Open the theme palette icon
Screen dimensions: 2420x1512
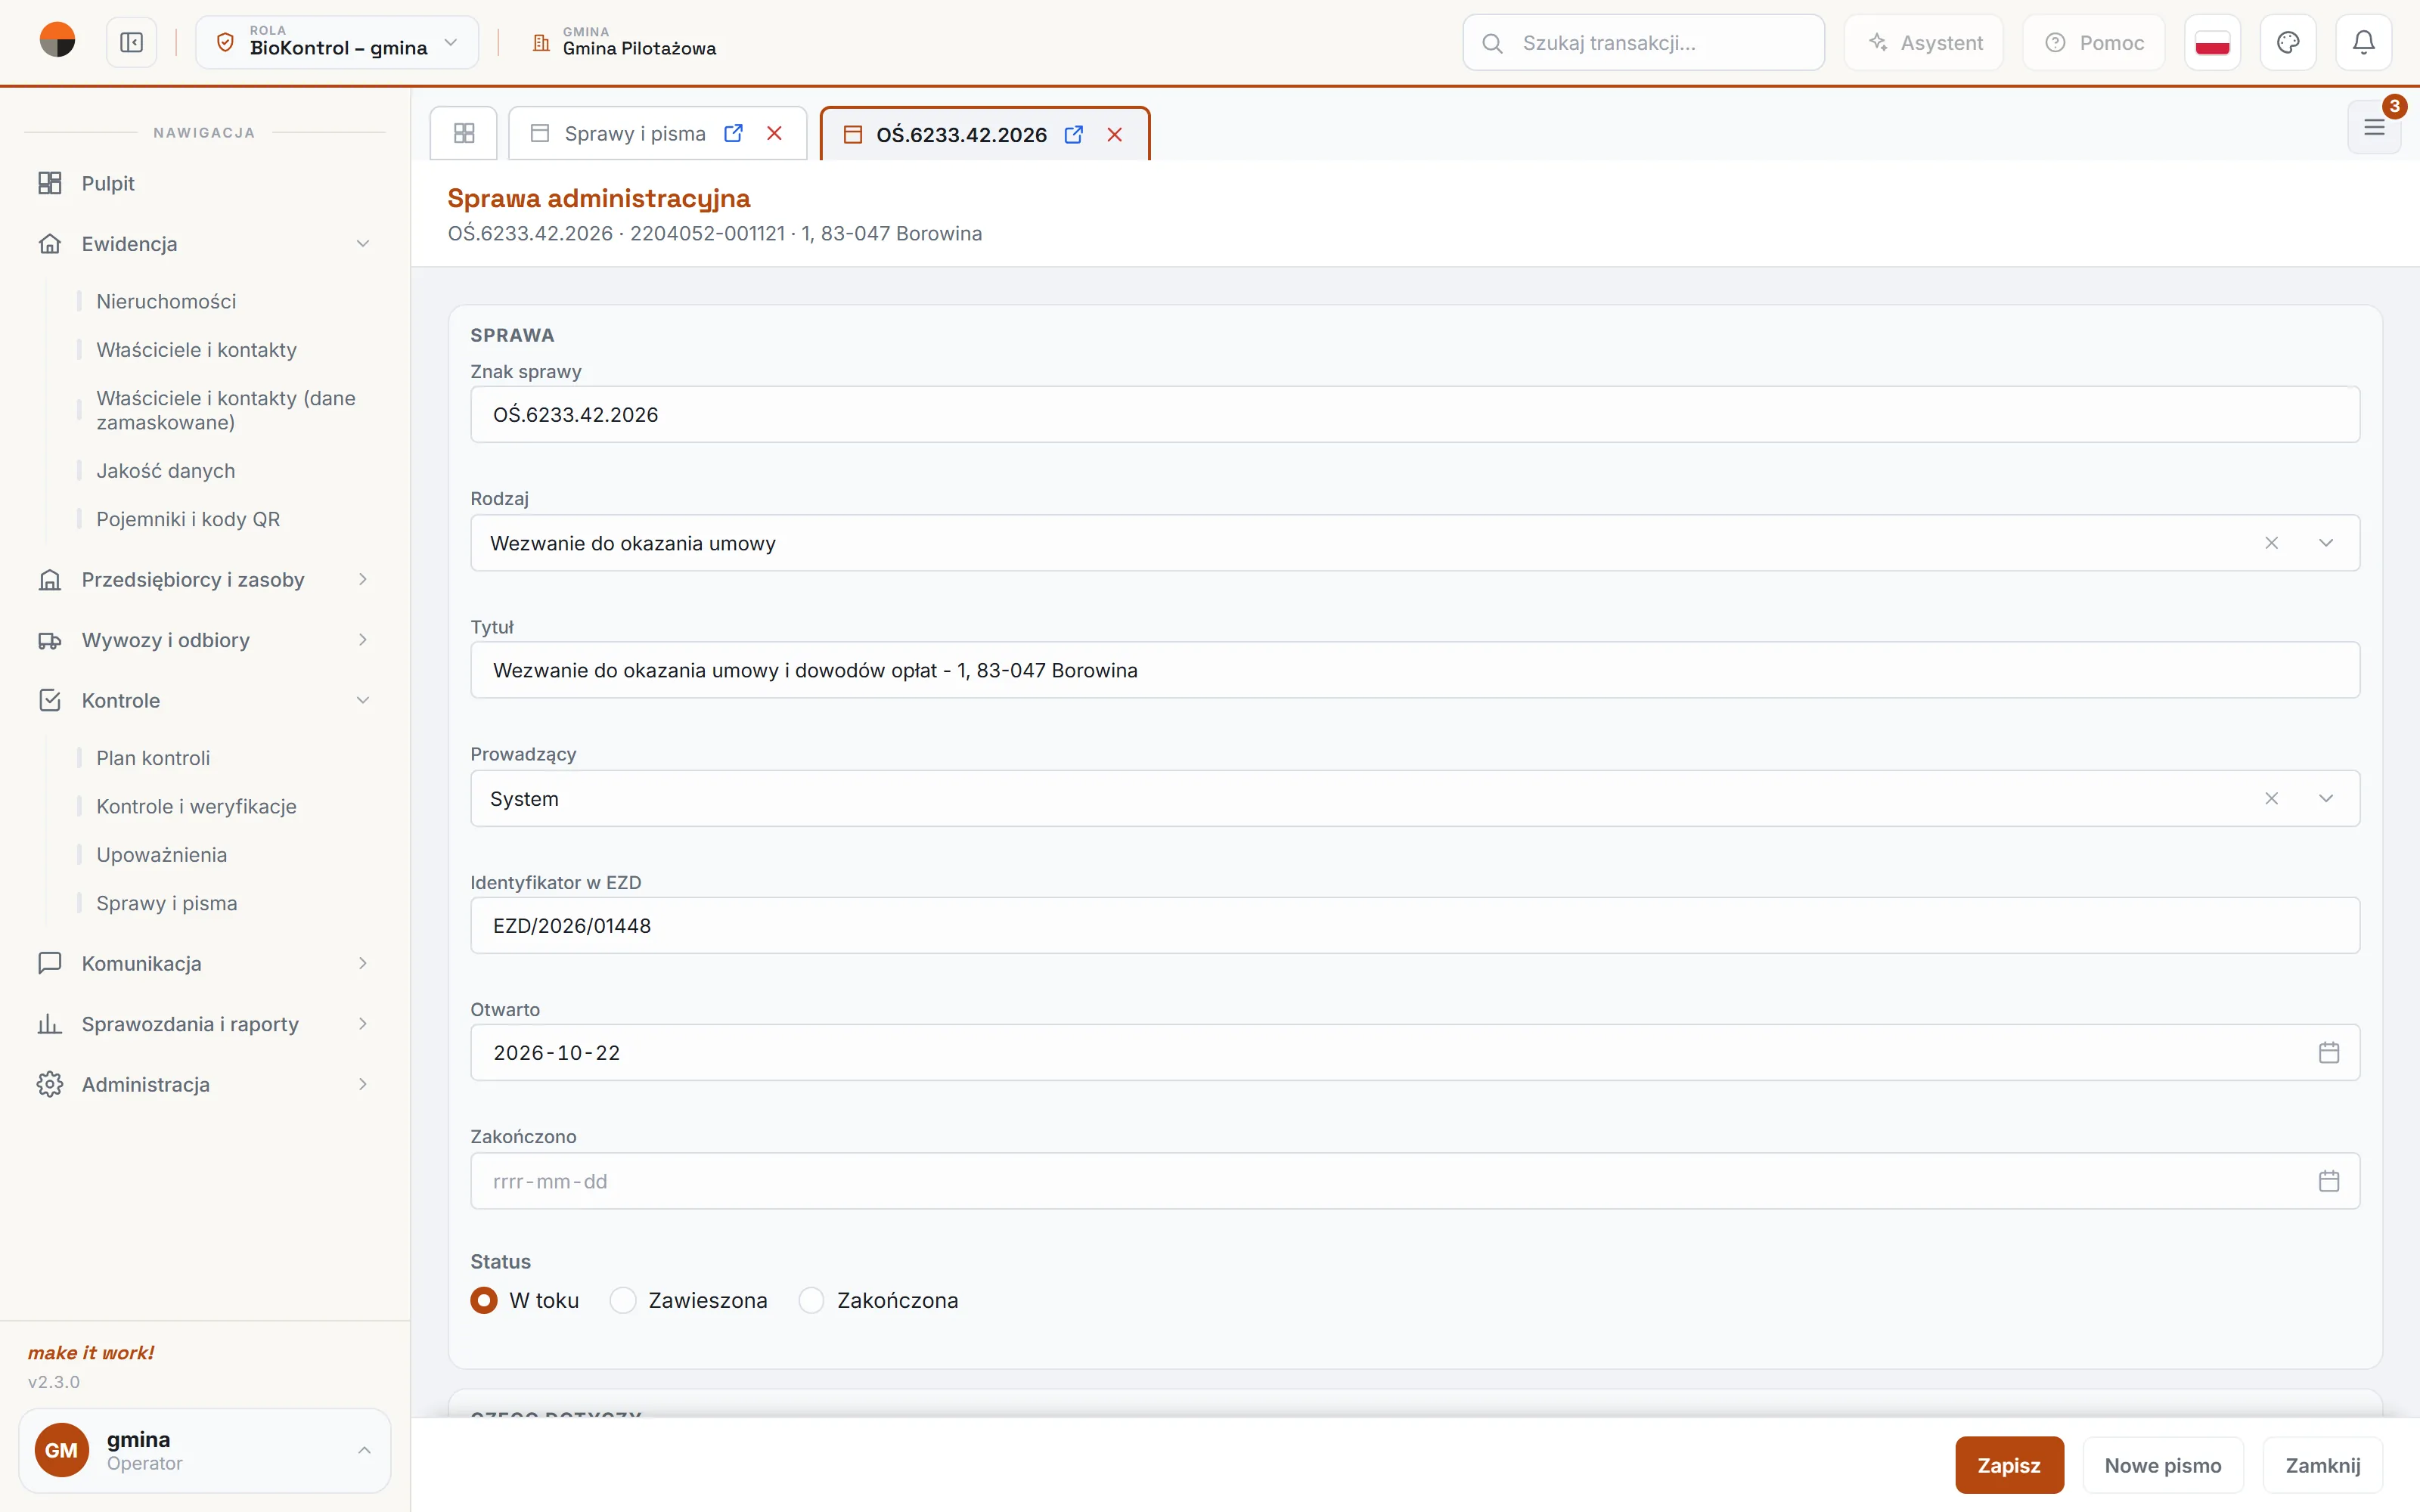(2288, 42)
